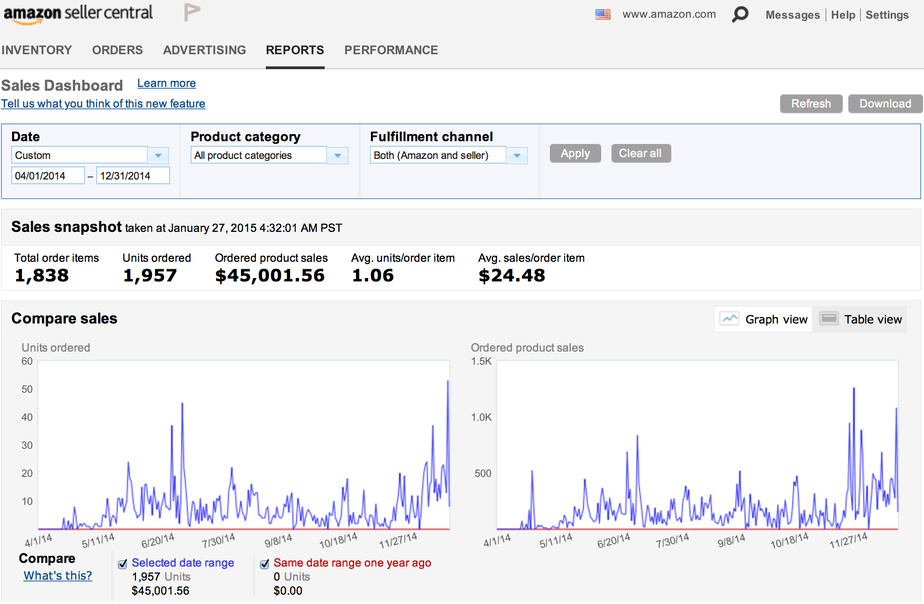Click the Amazon Seller Central logo
The image size is (924, 604).
[78, 14]
